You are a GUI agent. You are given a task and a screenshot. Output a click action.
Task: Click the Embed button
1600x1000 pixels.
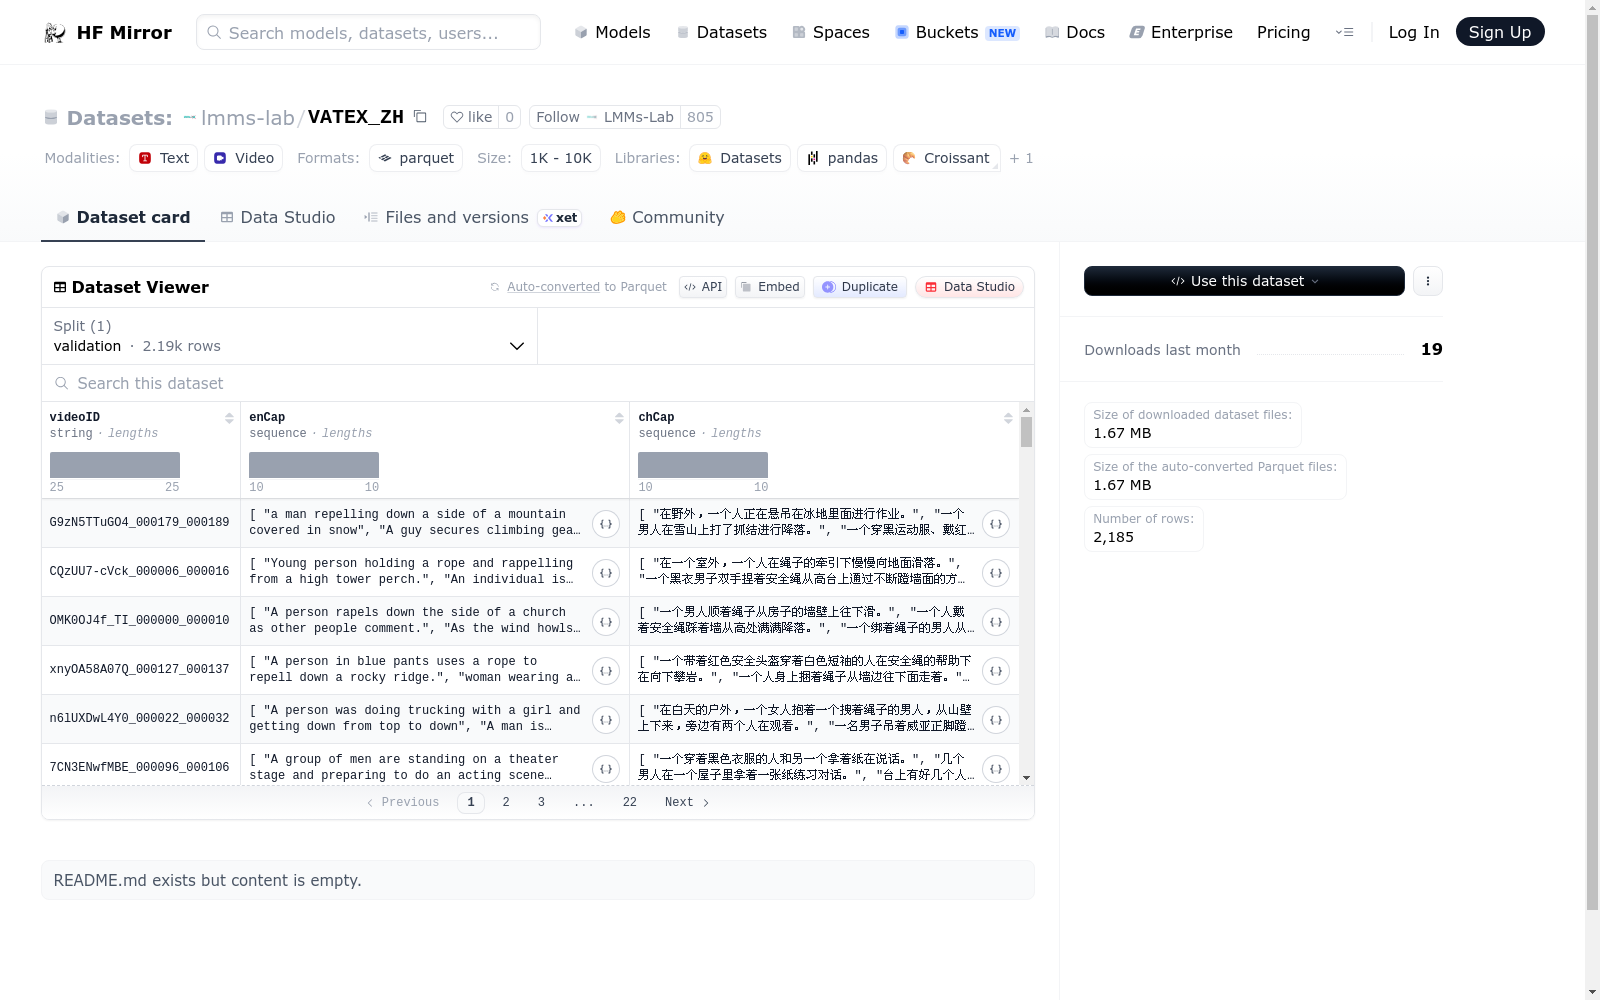pos(770,287)
